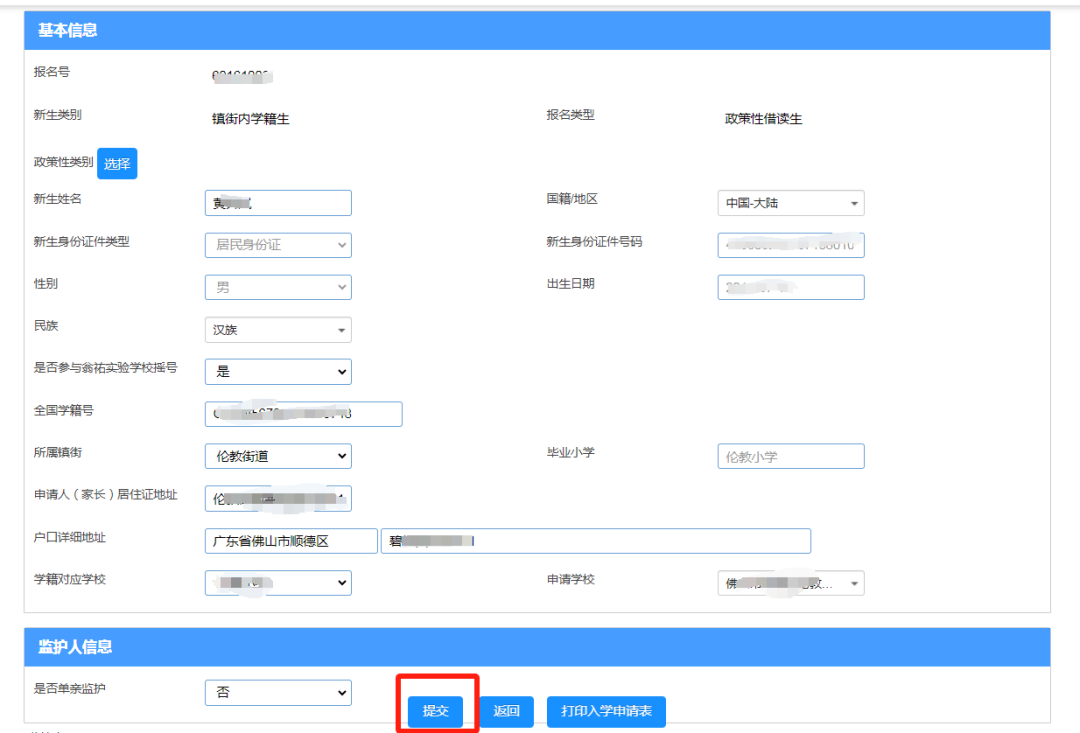The width and height of the screenshot is (1080, 733).
Task: Open the 申请学校 dropdown
Action: point(791,583)
